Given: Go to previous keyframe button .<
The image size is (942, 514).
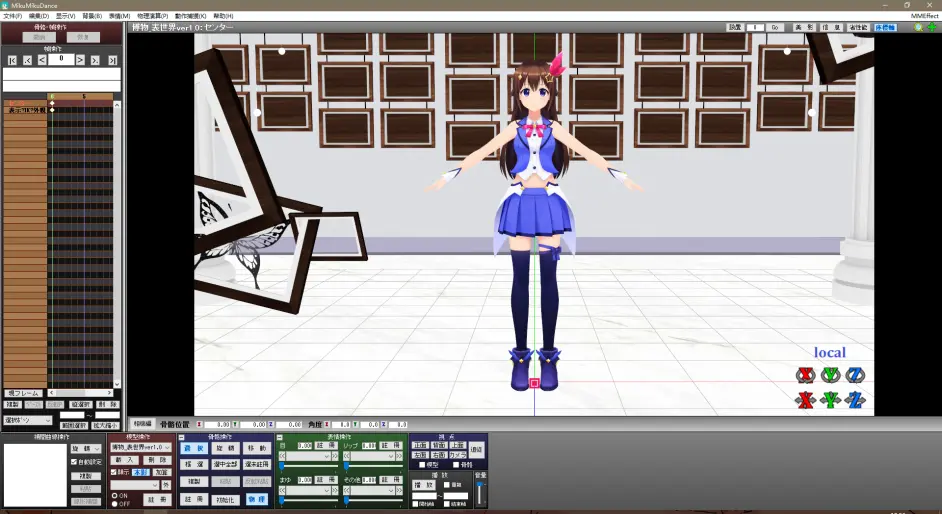Looking at the screenshot, I should click(x=27, y=60).
